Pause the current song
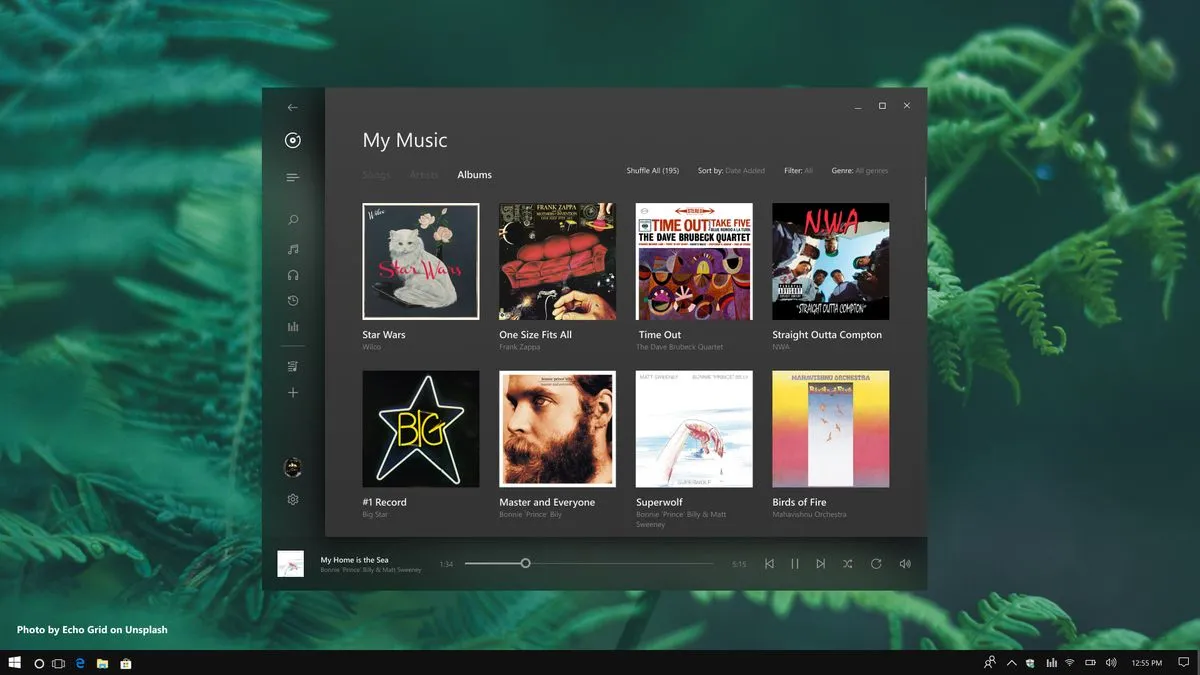 click(x=795, y=564)
